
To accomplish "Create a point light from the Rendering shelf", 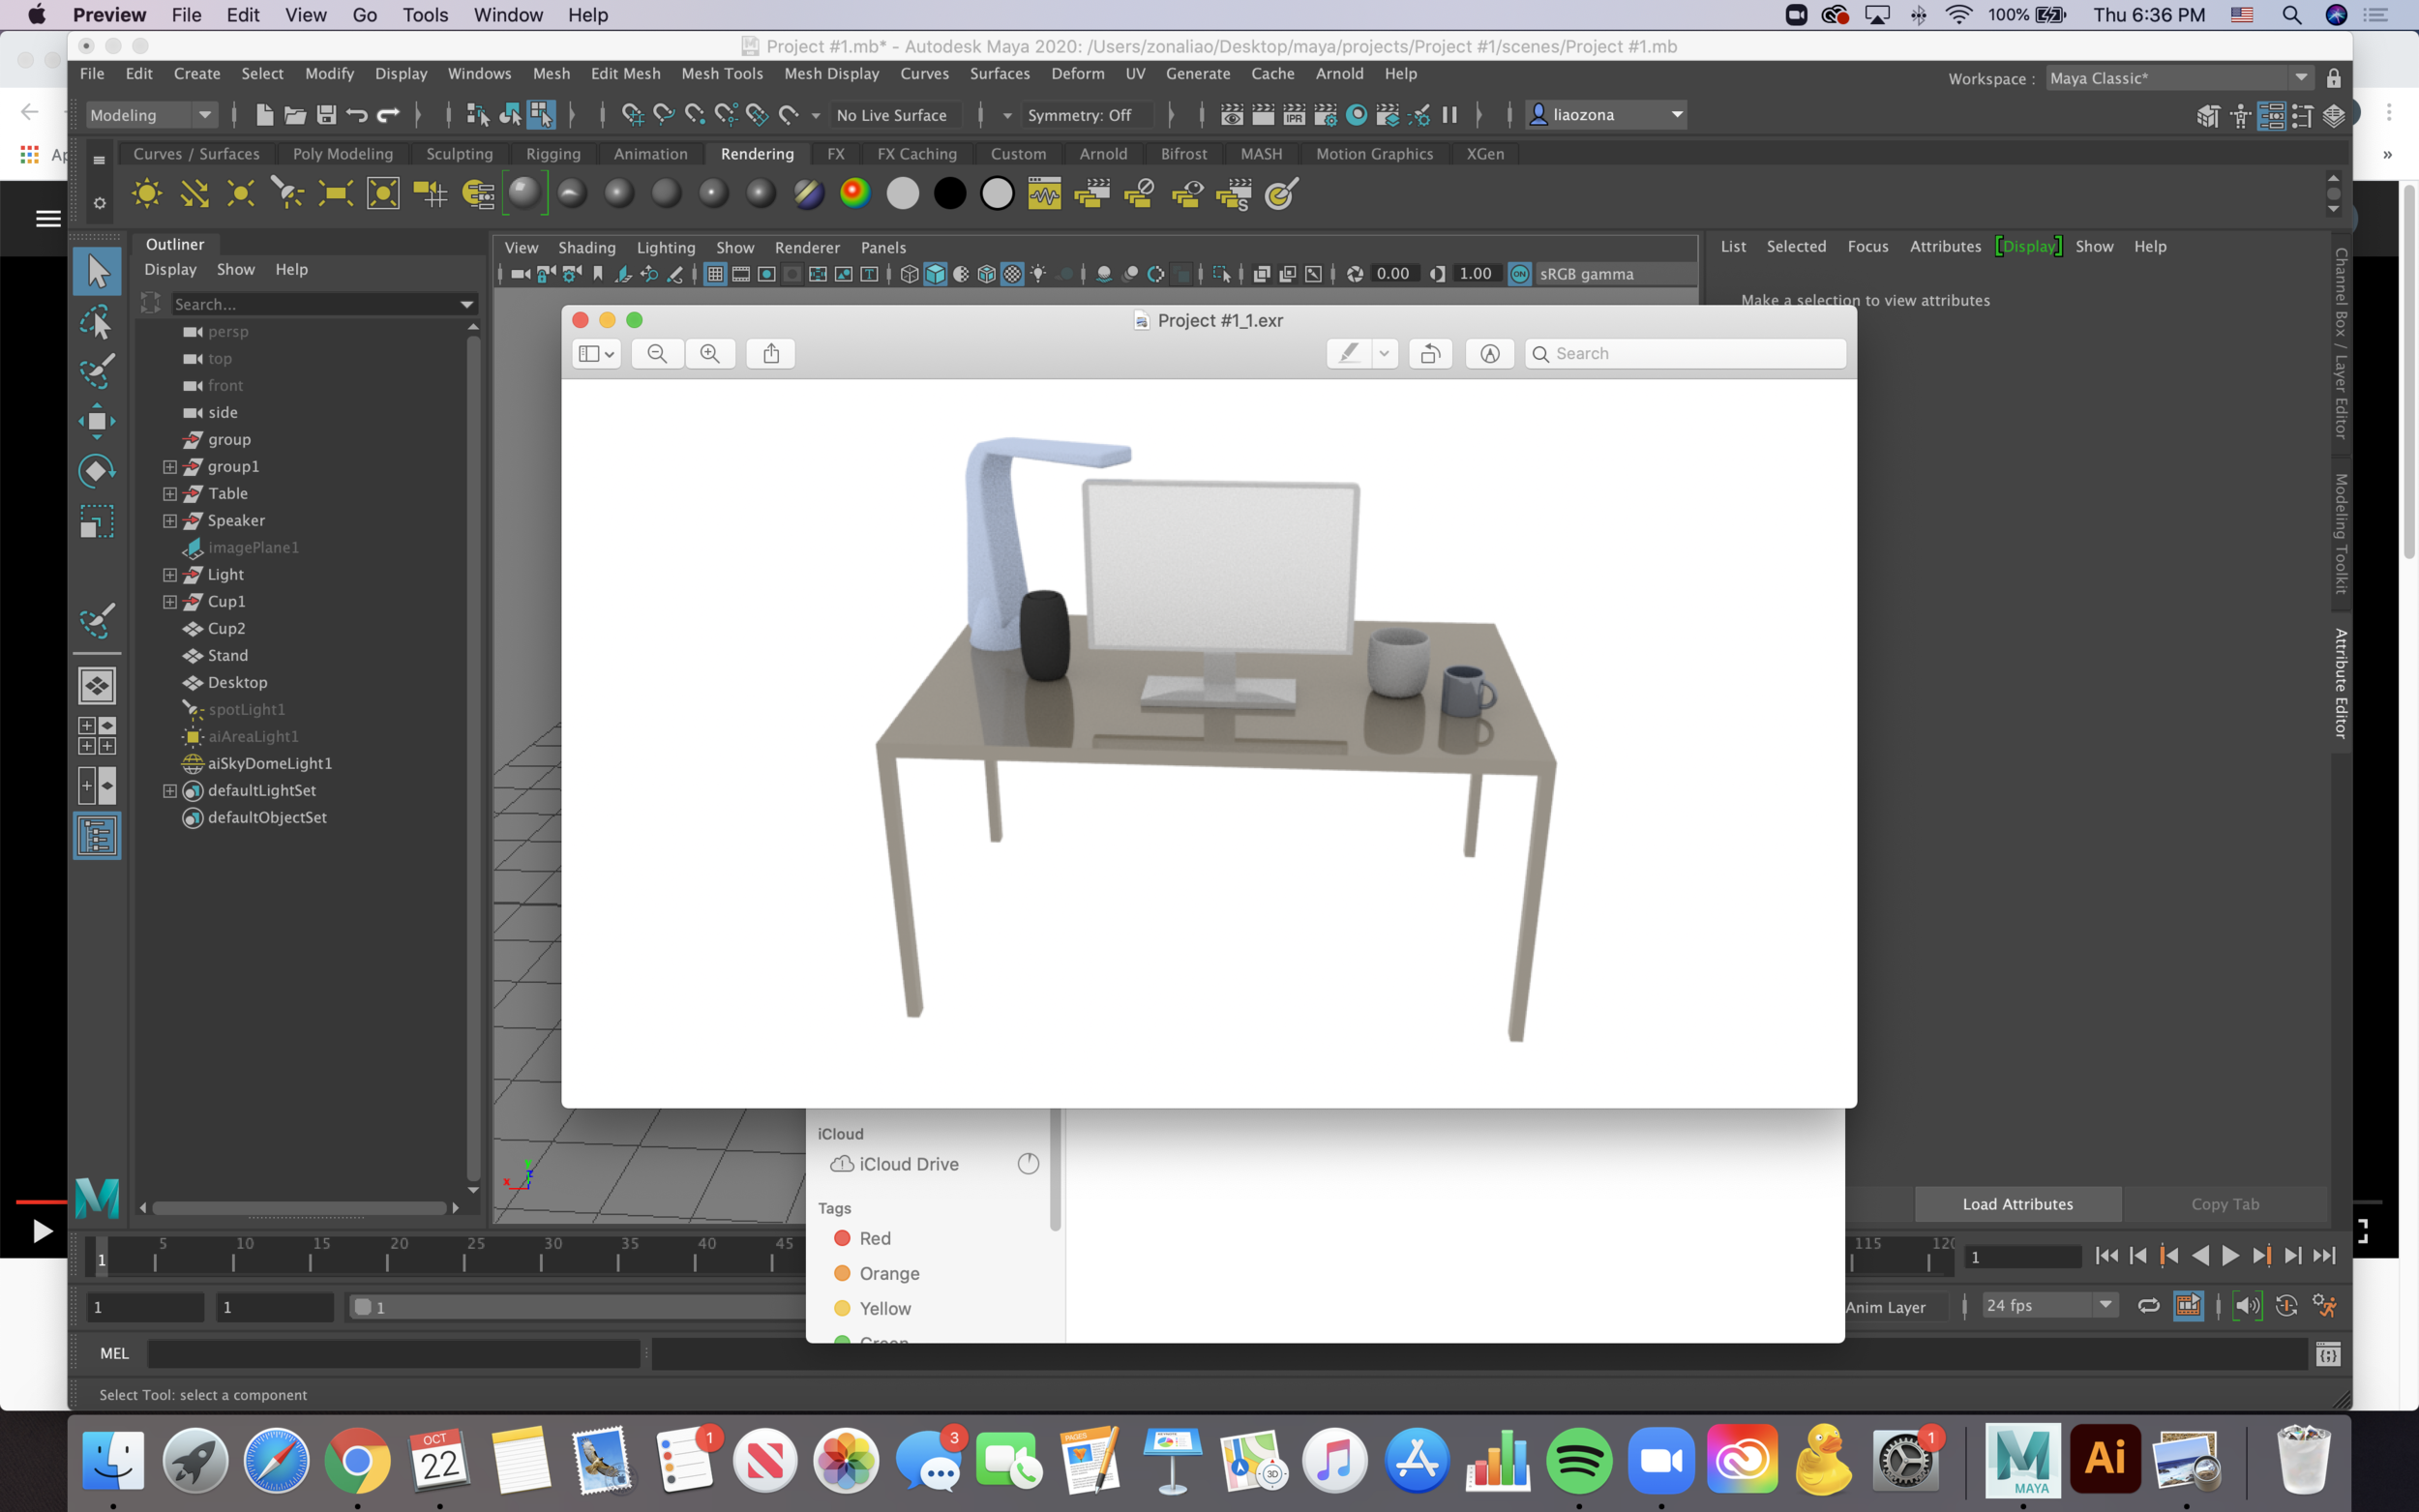I will click(x=241, y=193).
